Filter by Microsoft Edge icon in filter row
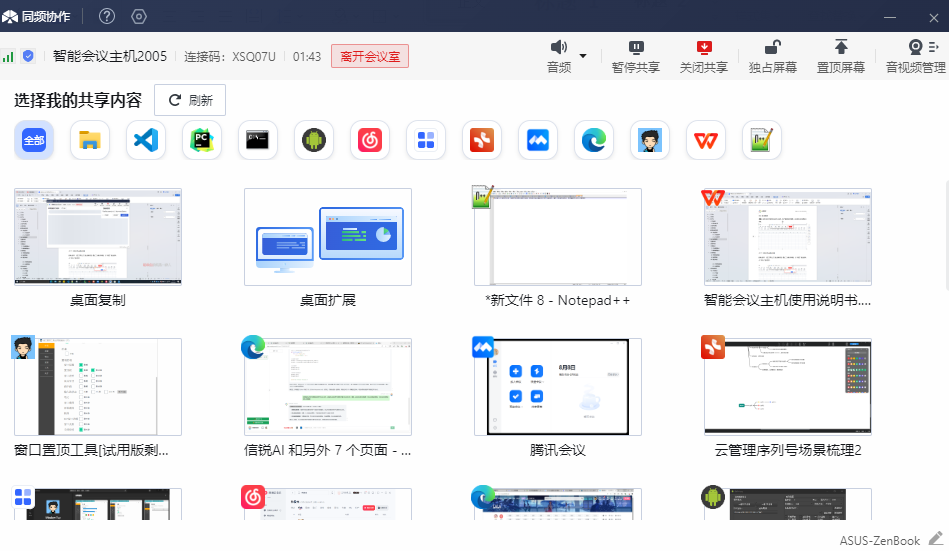 (x=594, y=140)
